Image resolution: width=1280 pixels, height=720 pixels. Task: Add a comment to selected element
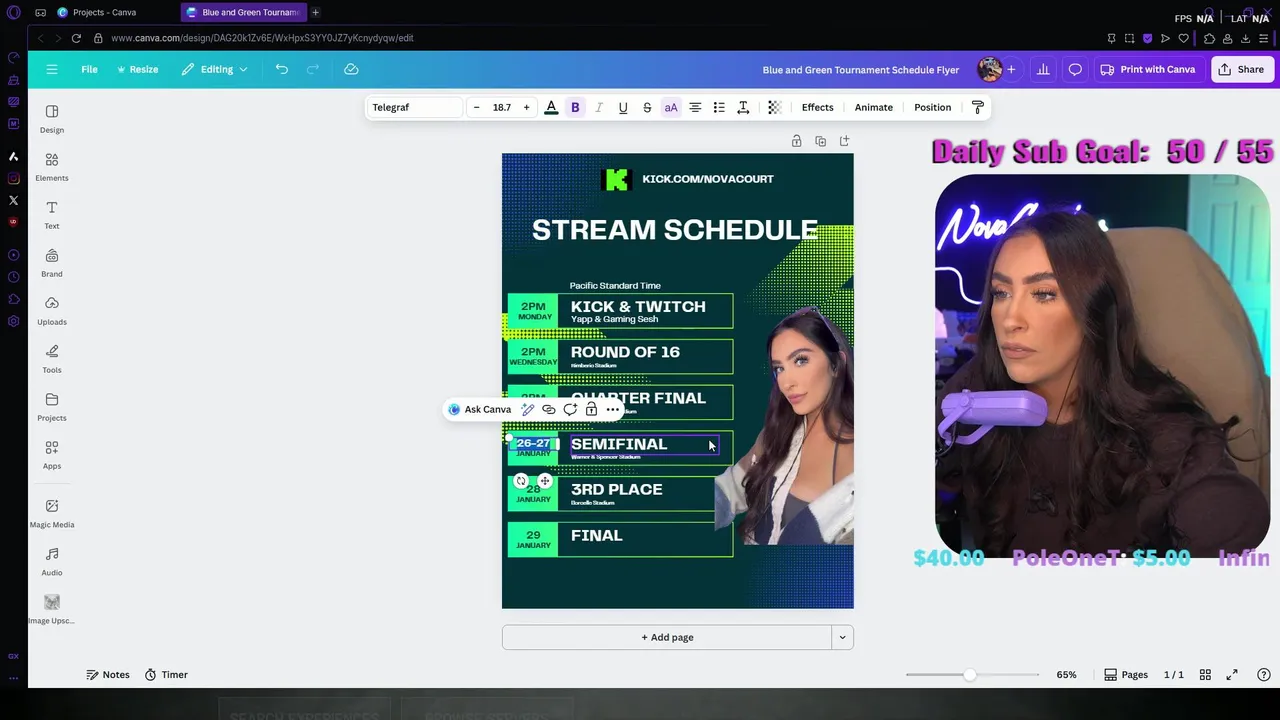[x=570, y=409]
